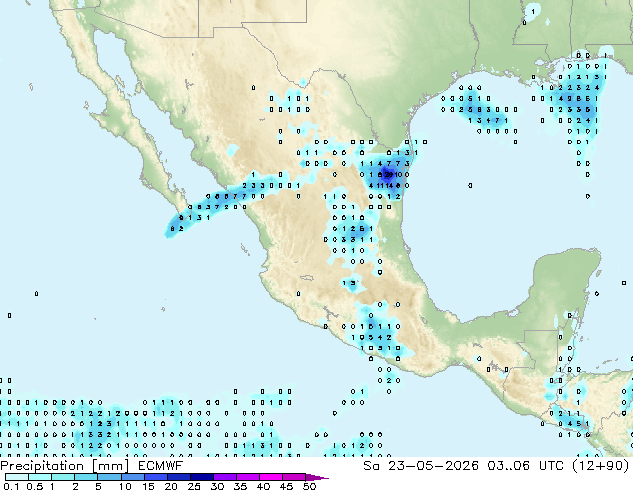This screenshot has width=634, height=490.
Task: Click the '[mm]' unit label
Action: (x=111, y=466)
